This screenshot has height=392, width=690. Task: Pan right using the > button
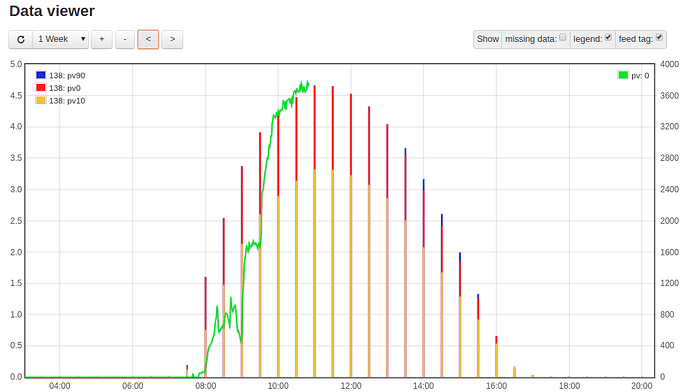pos(172,40)
